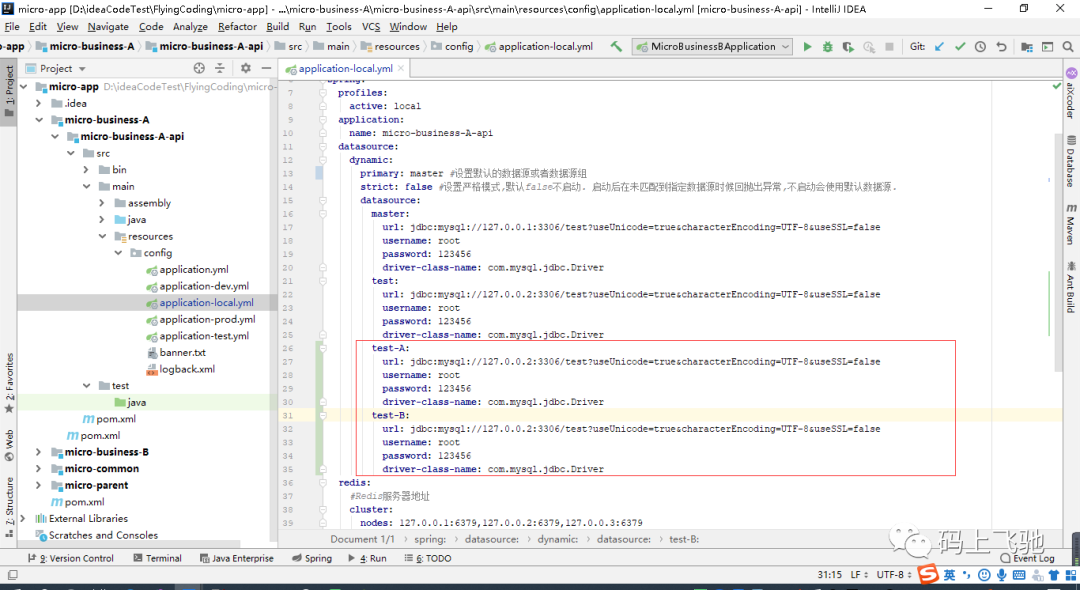This screenshot has width=1080, height=590.
Task: Open Git Show History clock icon
Action: (980, 47)
